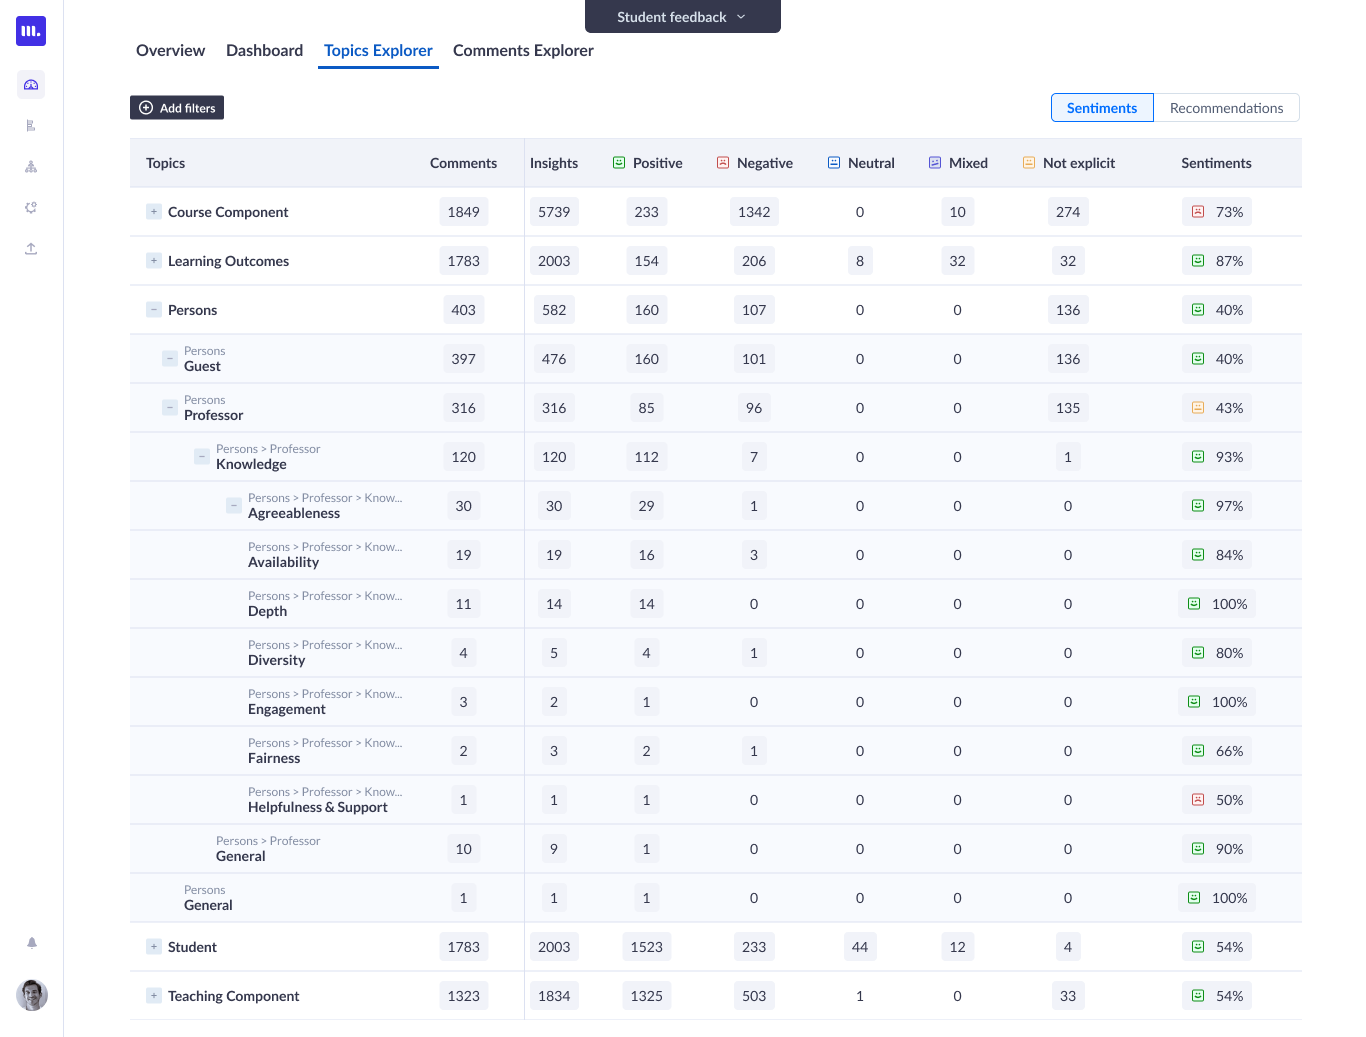
Task: Expand the Course Component topic row
Action: click(x=154, y=212)
